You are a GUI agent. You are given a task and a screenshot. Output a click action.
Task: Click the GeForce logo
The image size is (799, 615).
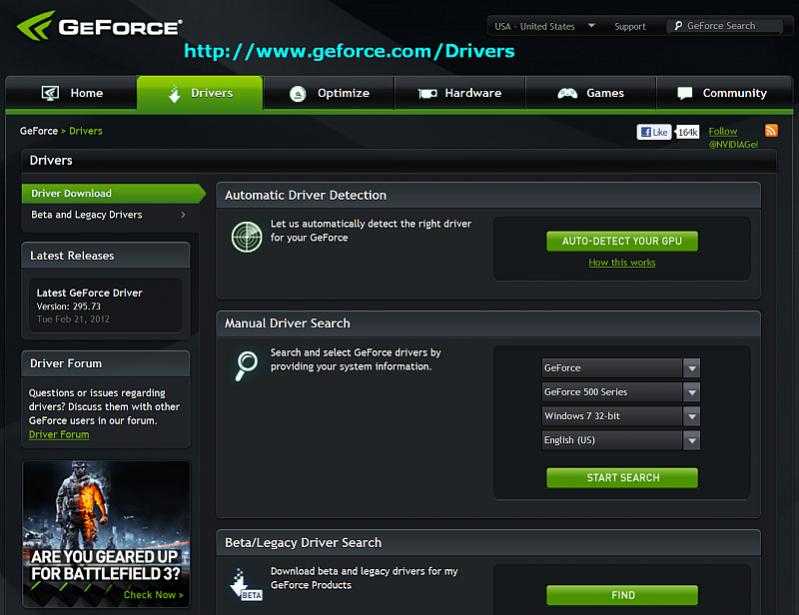pos(99,25)
